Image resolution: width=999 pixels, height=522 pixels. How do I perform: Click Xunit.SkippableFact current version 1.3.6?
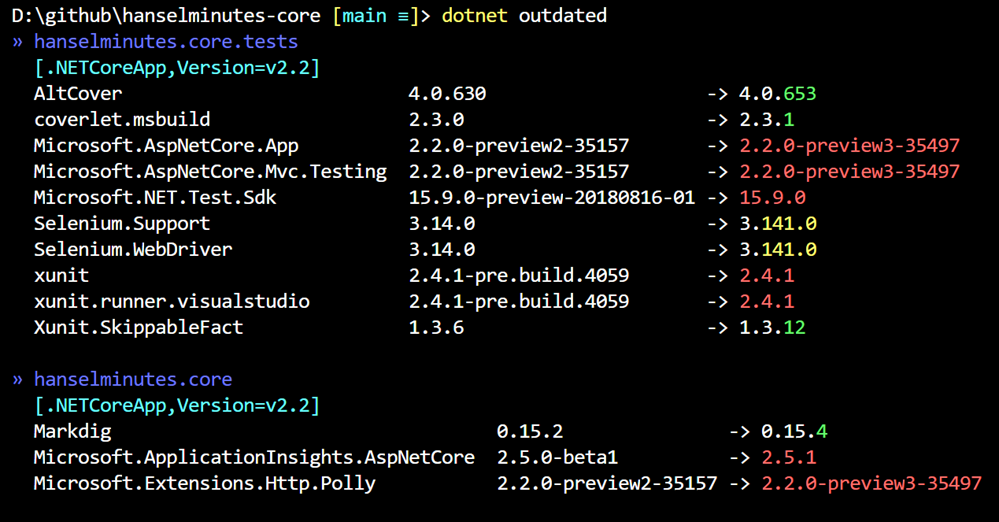[x=436, y=328]
